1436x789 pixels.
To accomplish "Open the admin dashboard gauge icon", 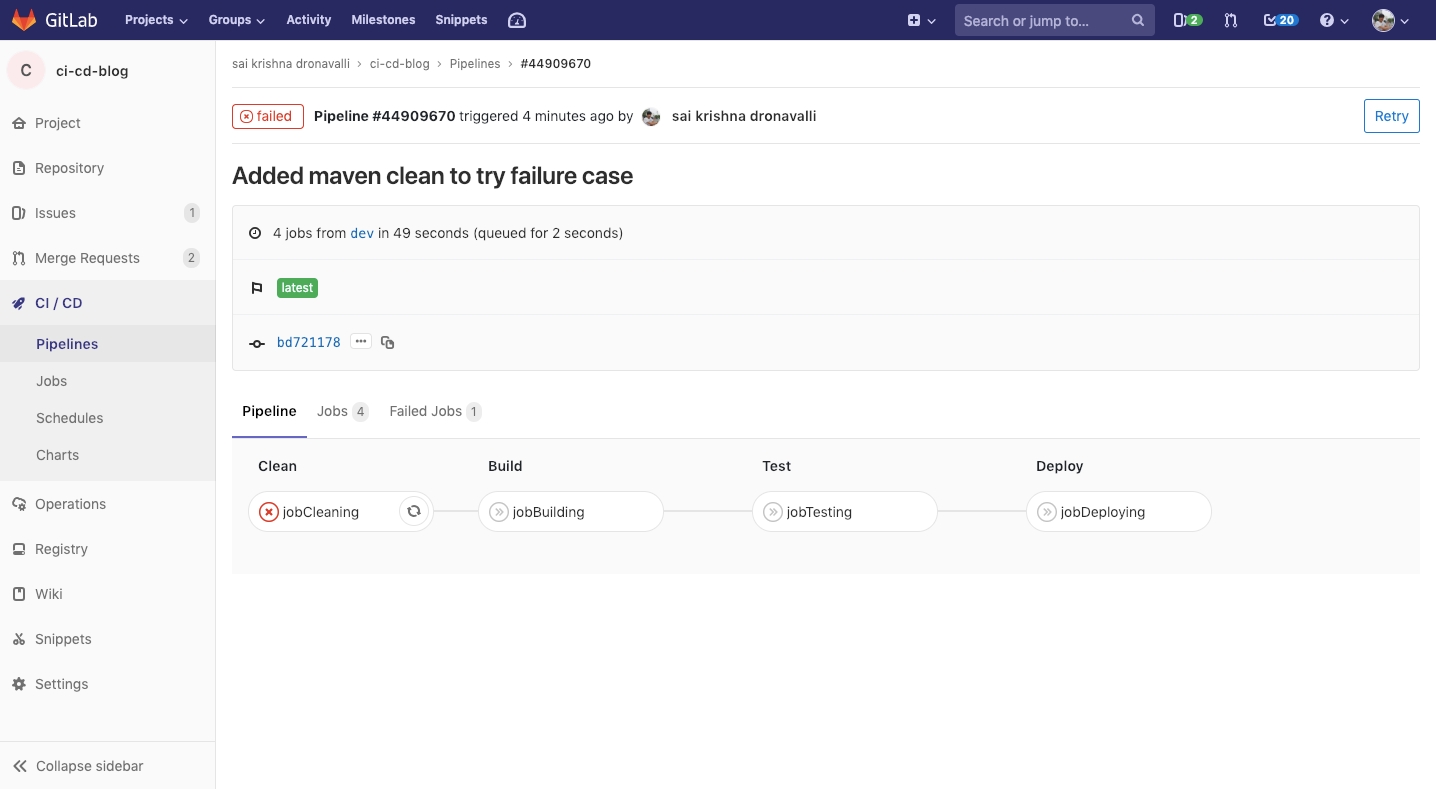I will [517, 20].
